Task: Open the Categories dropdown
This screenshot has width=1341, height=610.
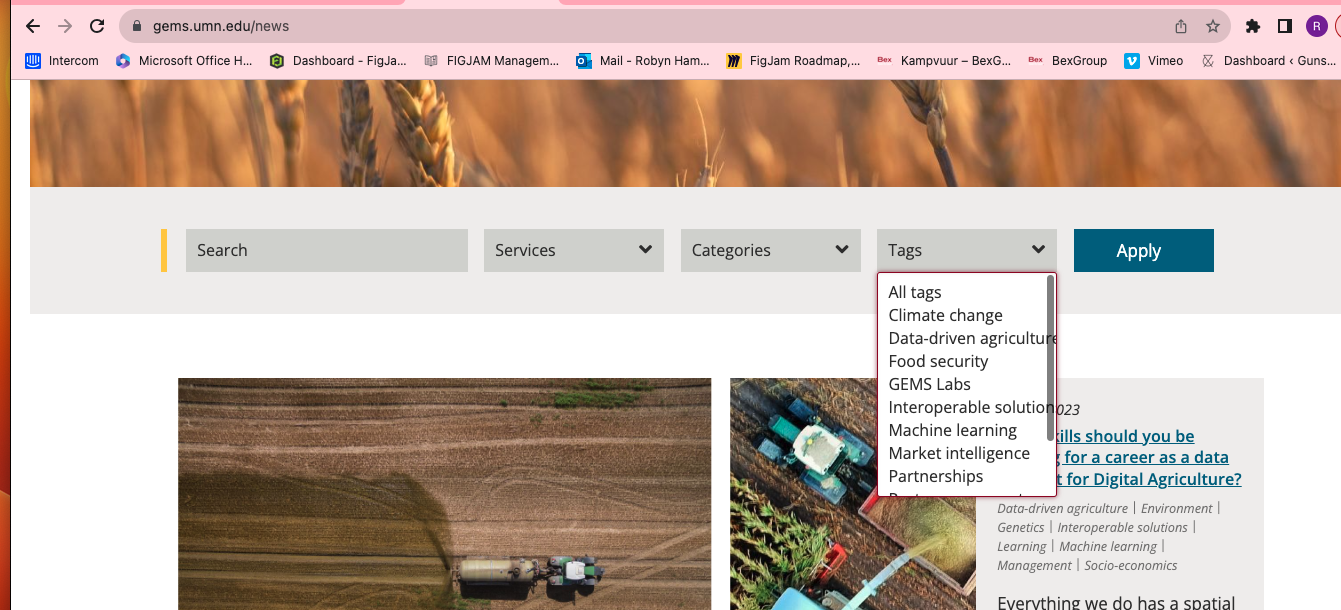Action: click(770, 250)
